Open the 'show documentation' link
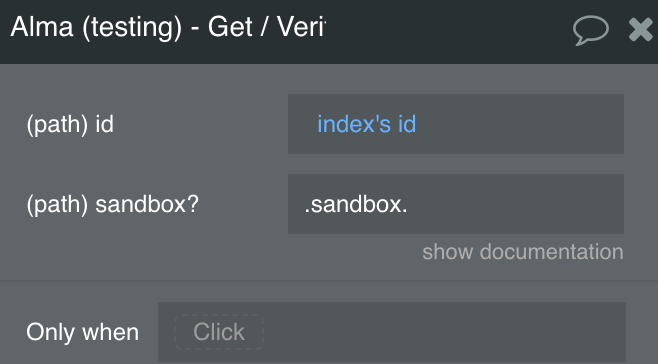 click(523, 252)
